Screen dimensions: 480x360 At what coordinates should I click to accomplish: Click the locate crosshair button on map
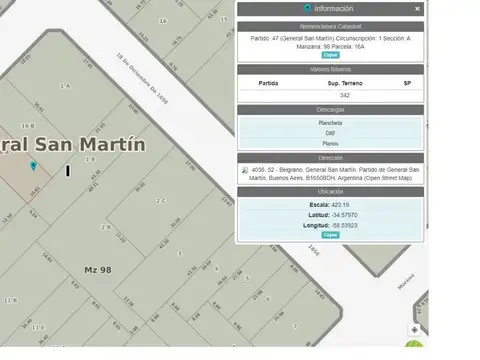[x=414, y=330]
